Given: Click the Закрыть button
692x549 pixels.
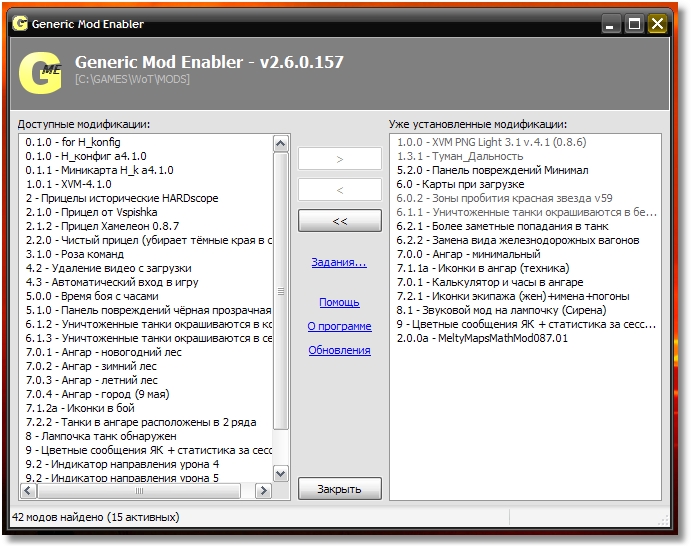Looking at the screenshot, I should pos(339,489).
